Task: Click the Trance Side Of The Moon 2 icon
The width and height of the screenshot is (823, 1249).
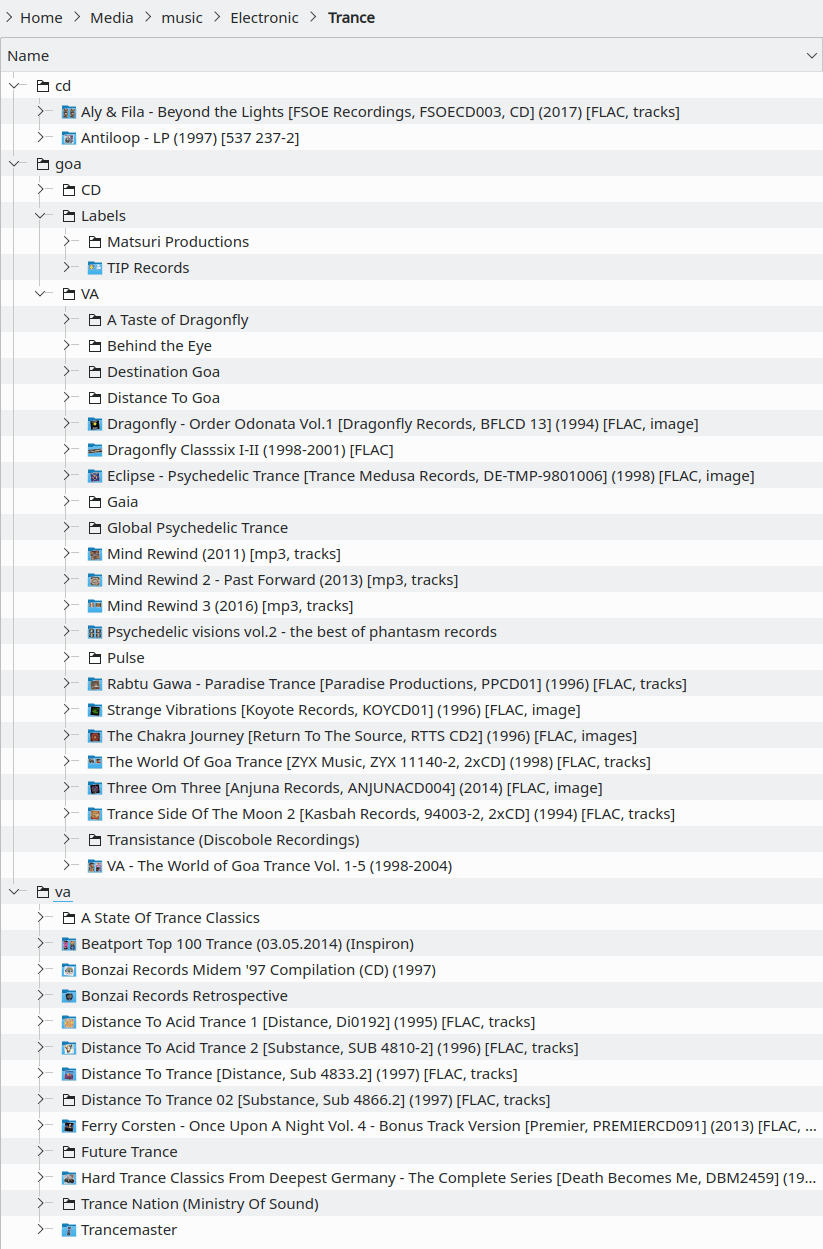Action: coord(95,814)
